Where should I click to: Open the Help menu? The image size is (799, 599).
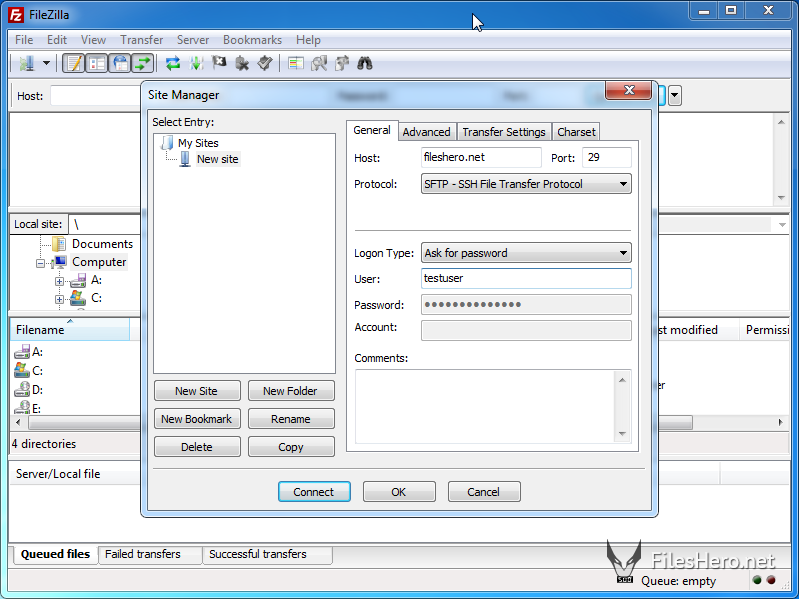(308, 40)
